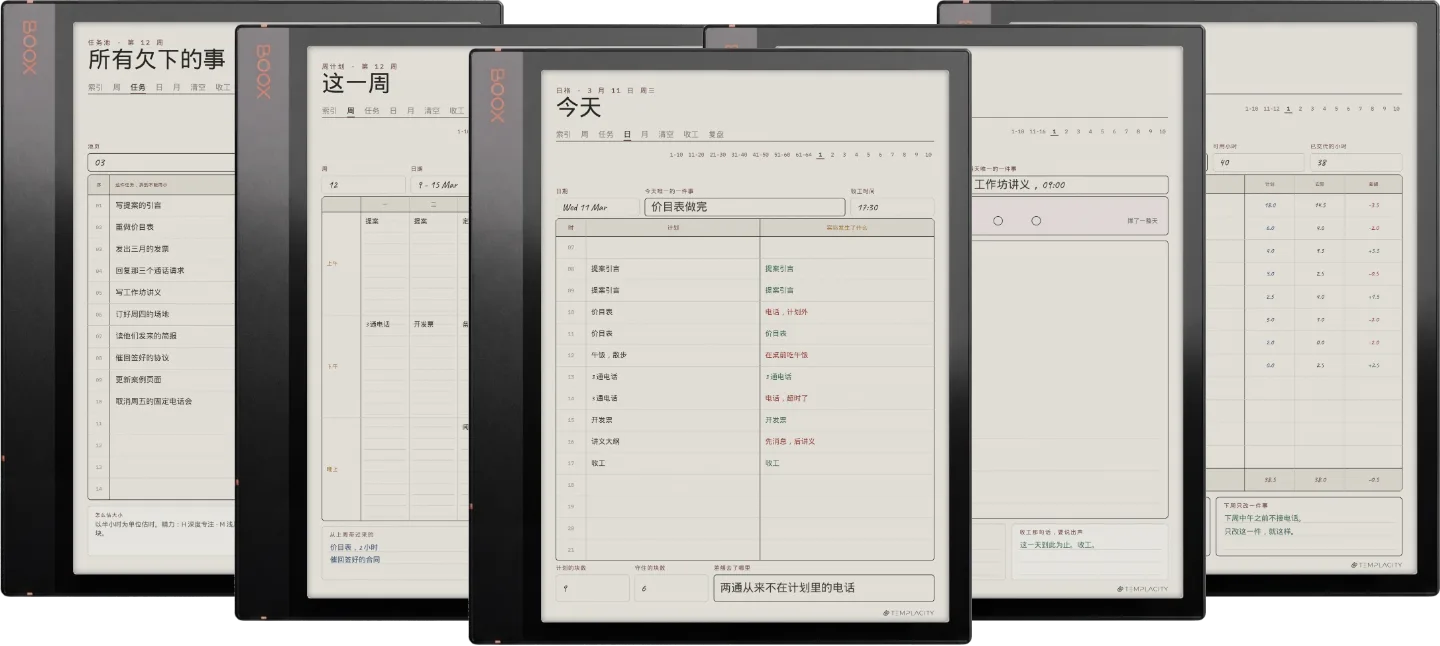This screenshot has width=1440, height=646.
Task: Go to page 5 on Today page
Action: [x=869, y=155]
